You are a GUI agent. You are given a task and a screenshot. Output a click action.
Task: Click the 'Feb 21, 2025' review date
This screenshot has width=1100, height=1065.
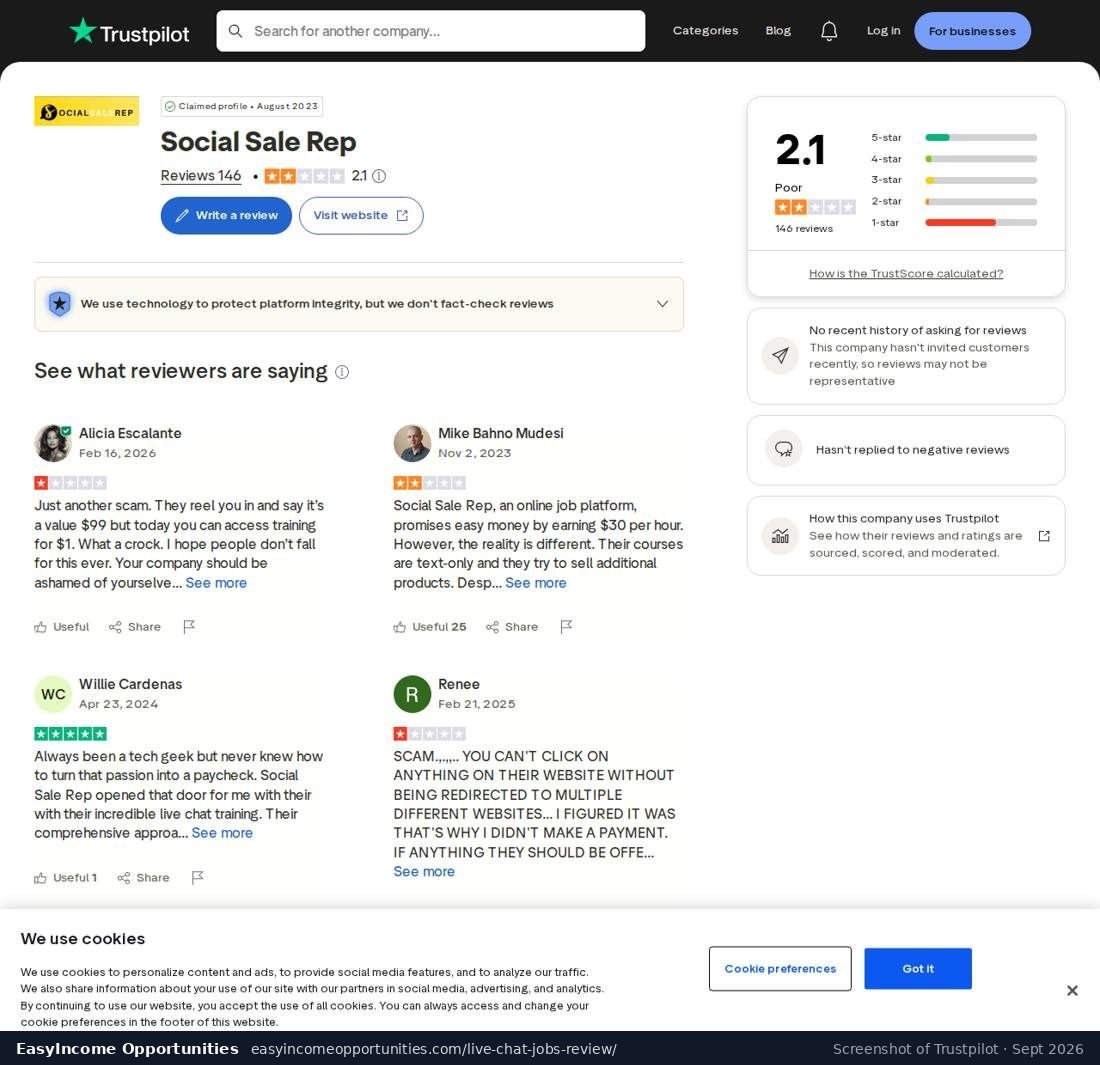[x=476, y=704]
